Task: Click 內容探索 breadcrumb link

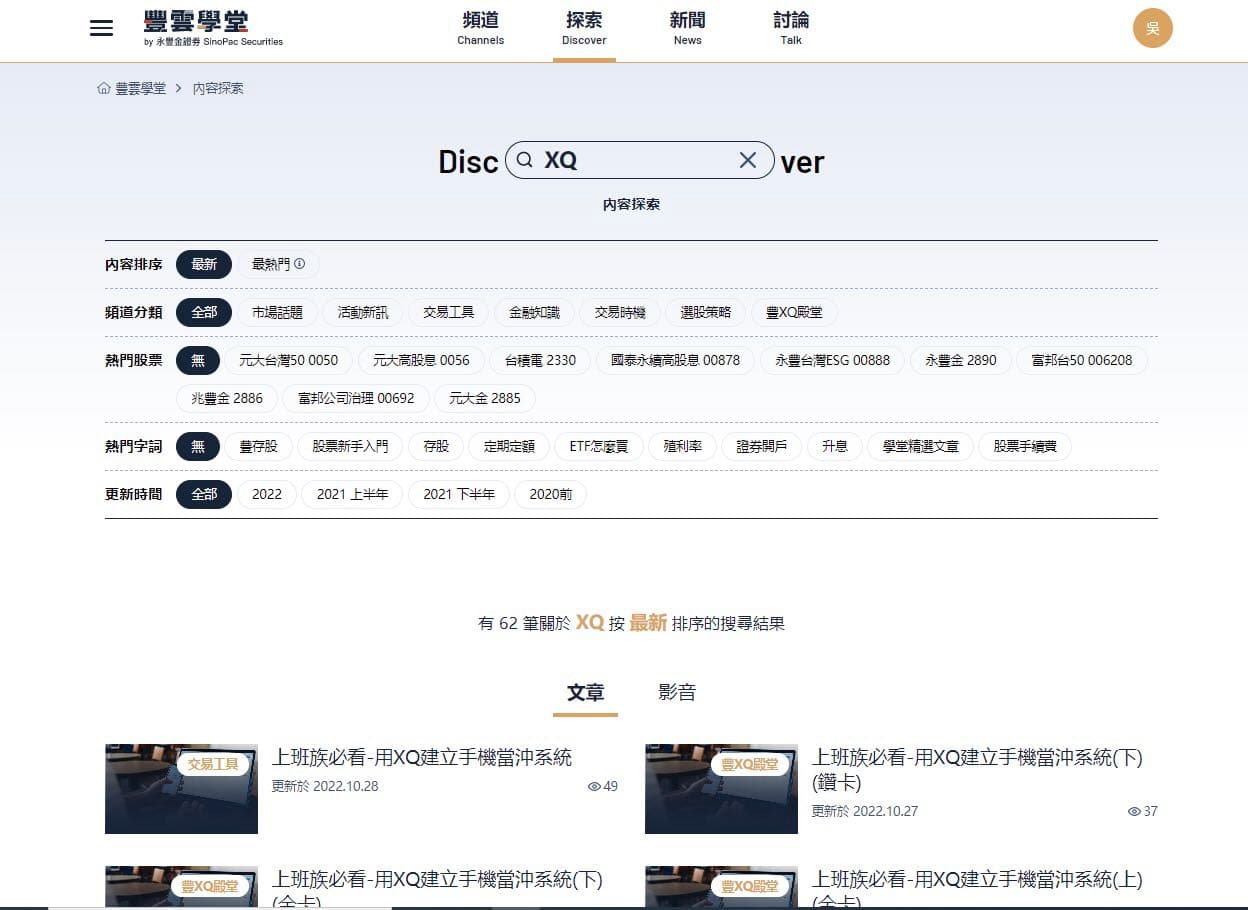Action: [x=218, y=88]
